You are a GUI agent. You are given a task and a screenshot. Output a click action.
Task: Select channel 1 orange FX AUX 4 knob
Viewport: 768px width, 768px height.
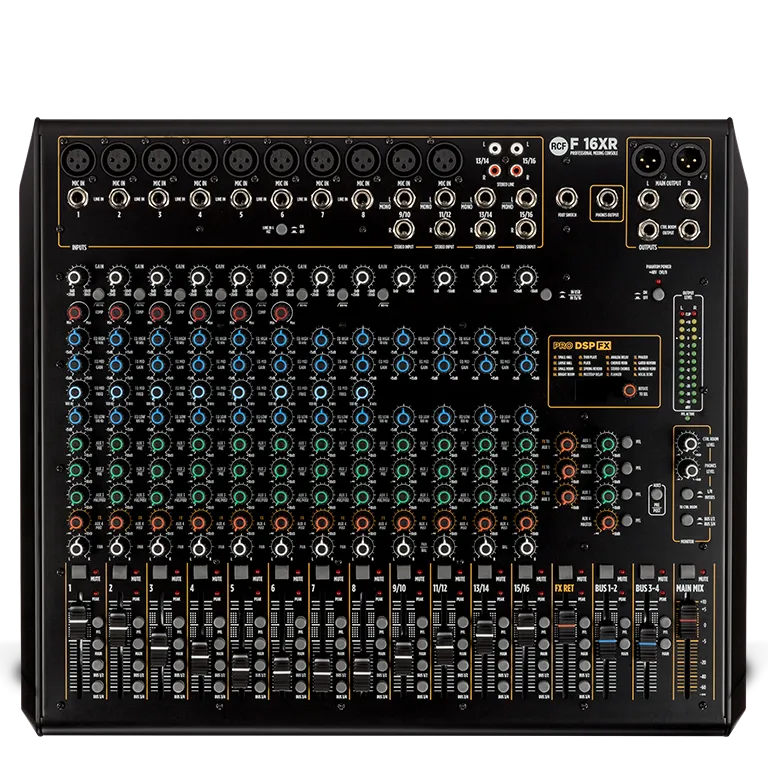tap(75, 522)
